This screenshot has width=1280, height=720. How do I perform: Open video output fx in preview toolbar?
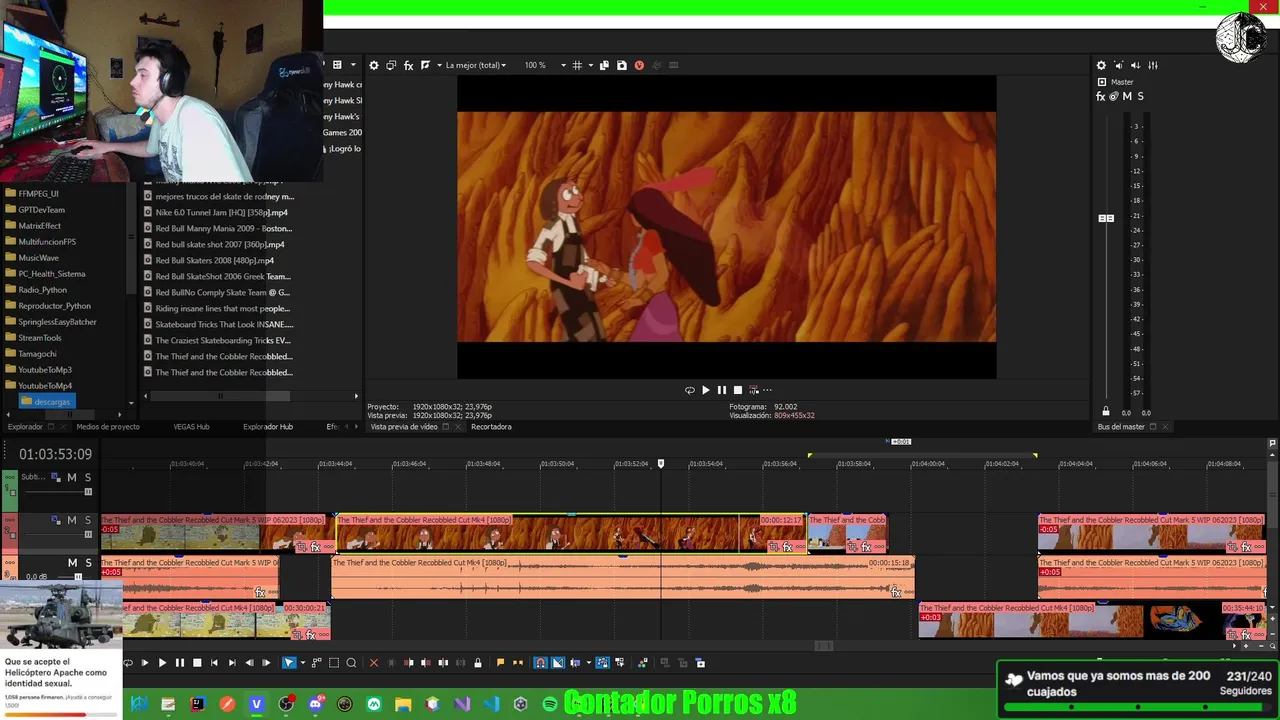click(408, 65)
